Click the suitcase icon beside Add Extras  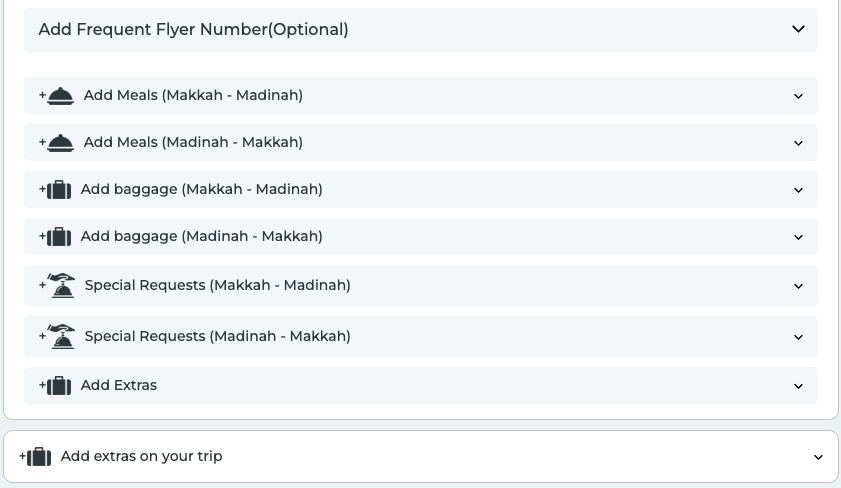(59, 386)
